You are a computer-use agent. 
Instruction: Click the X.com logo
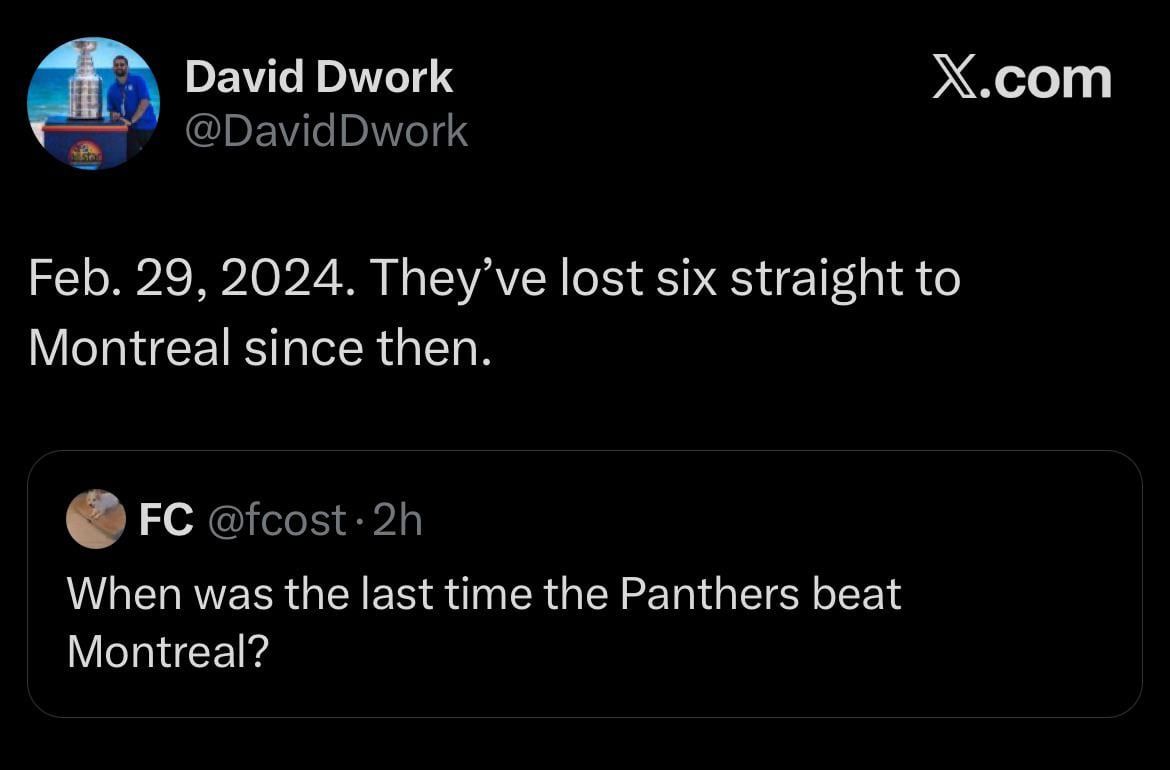(1018, 79)
